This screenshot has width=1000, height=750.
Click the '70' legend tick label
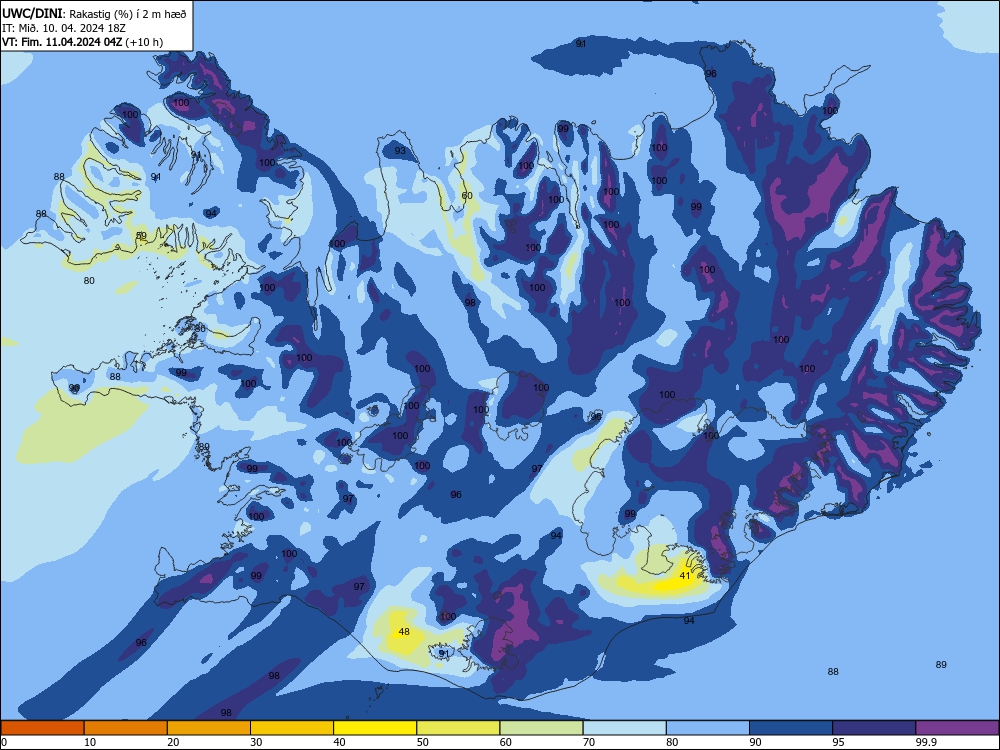click(589, 742)
